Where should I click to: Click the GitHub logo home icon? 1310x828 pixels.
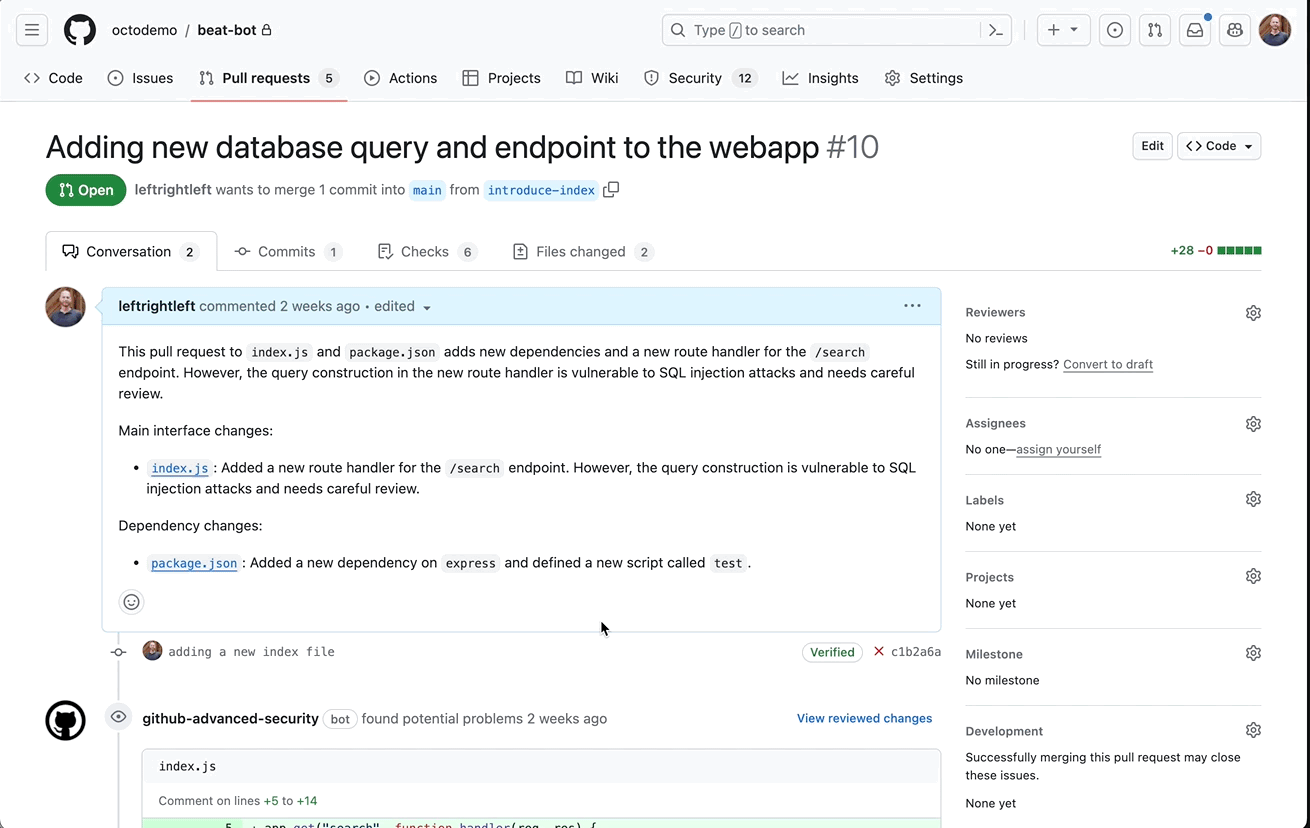pyautogui.click(x=80, y=30)
